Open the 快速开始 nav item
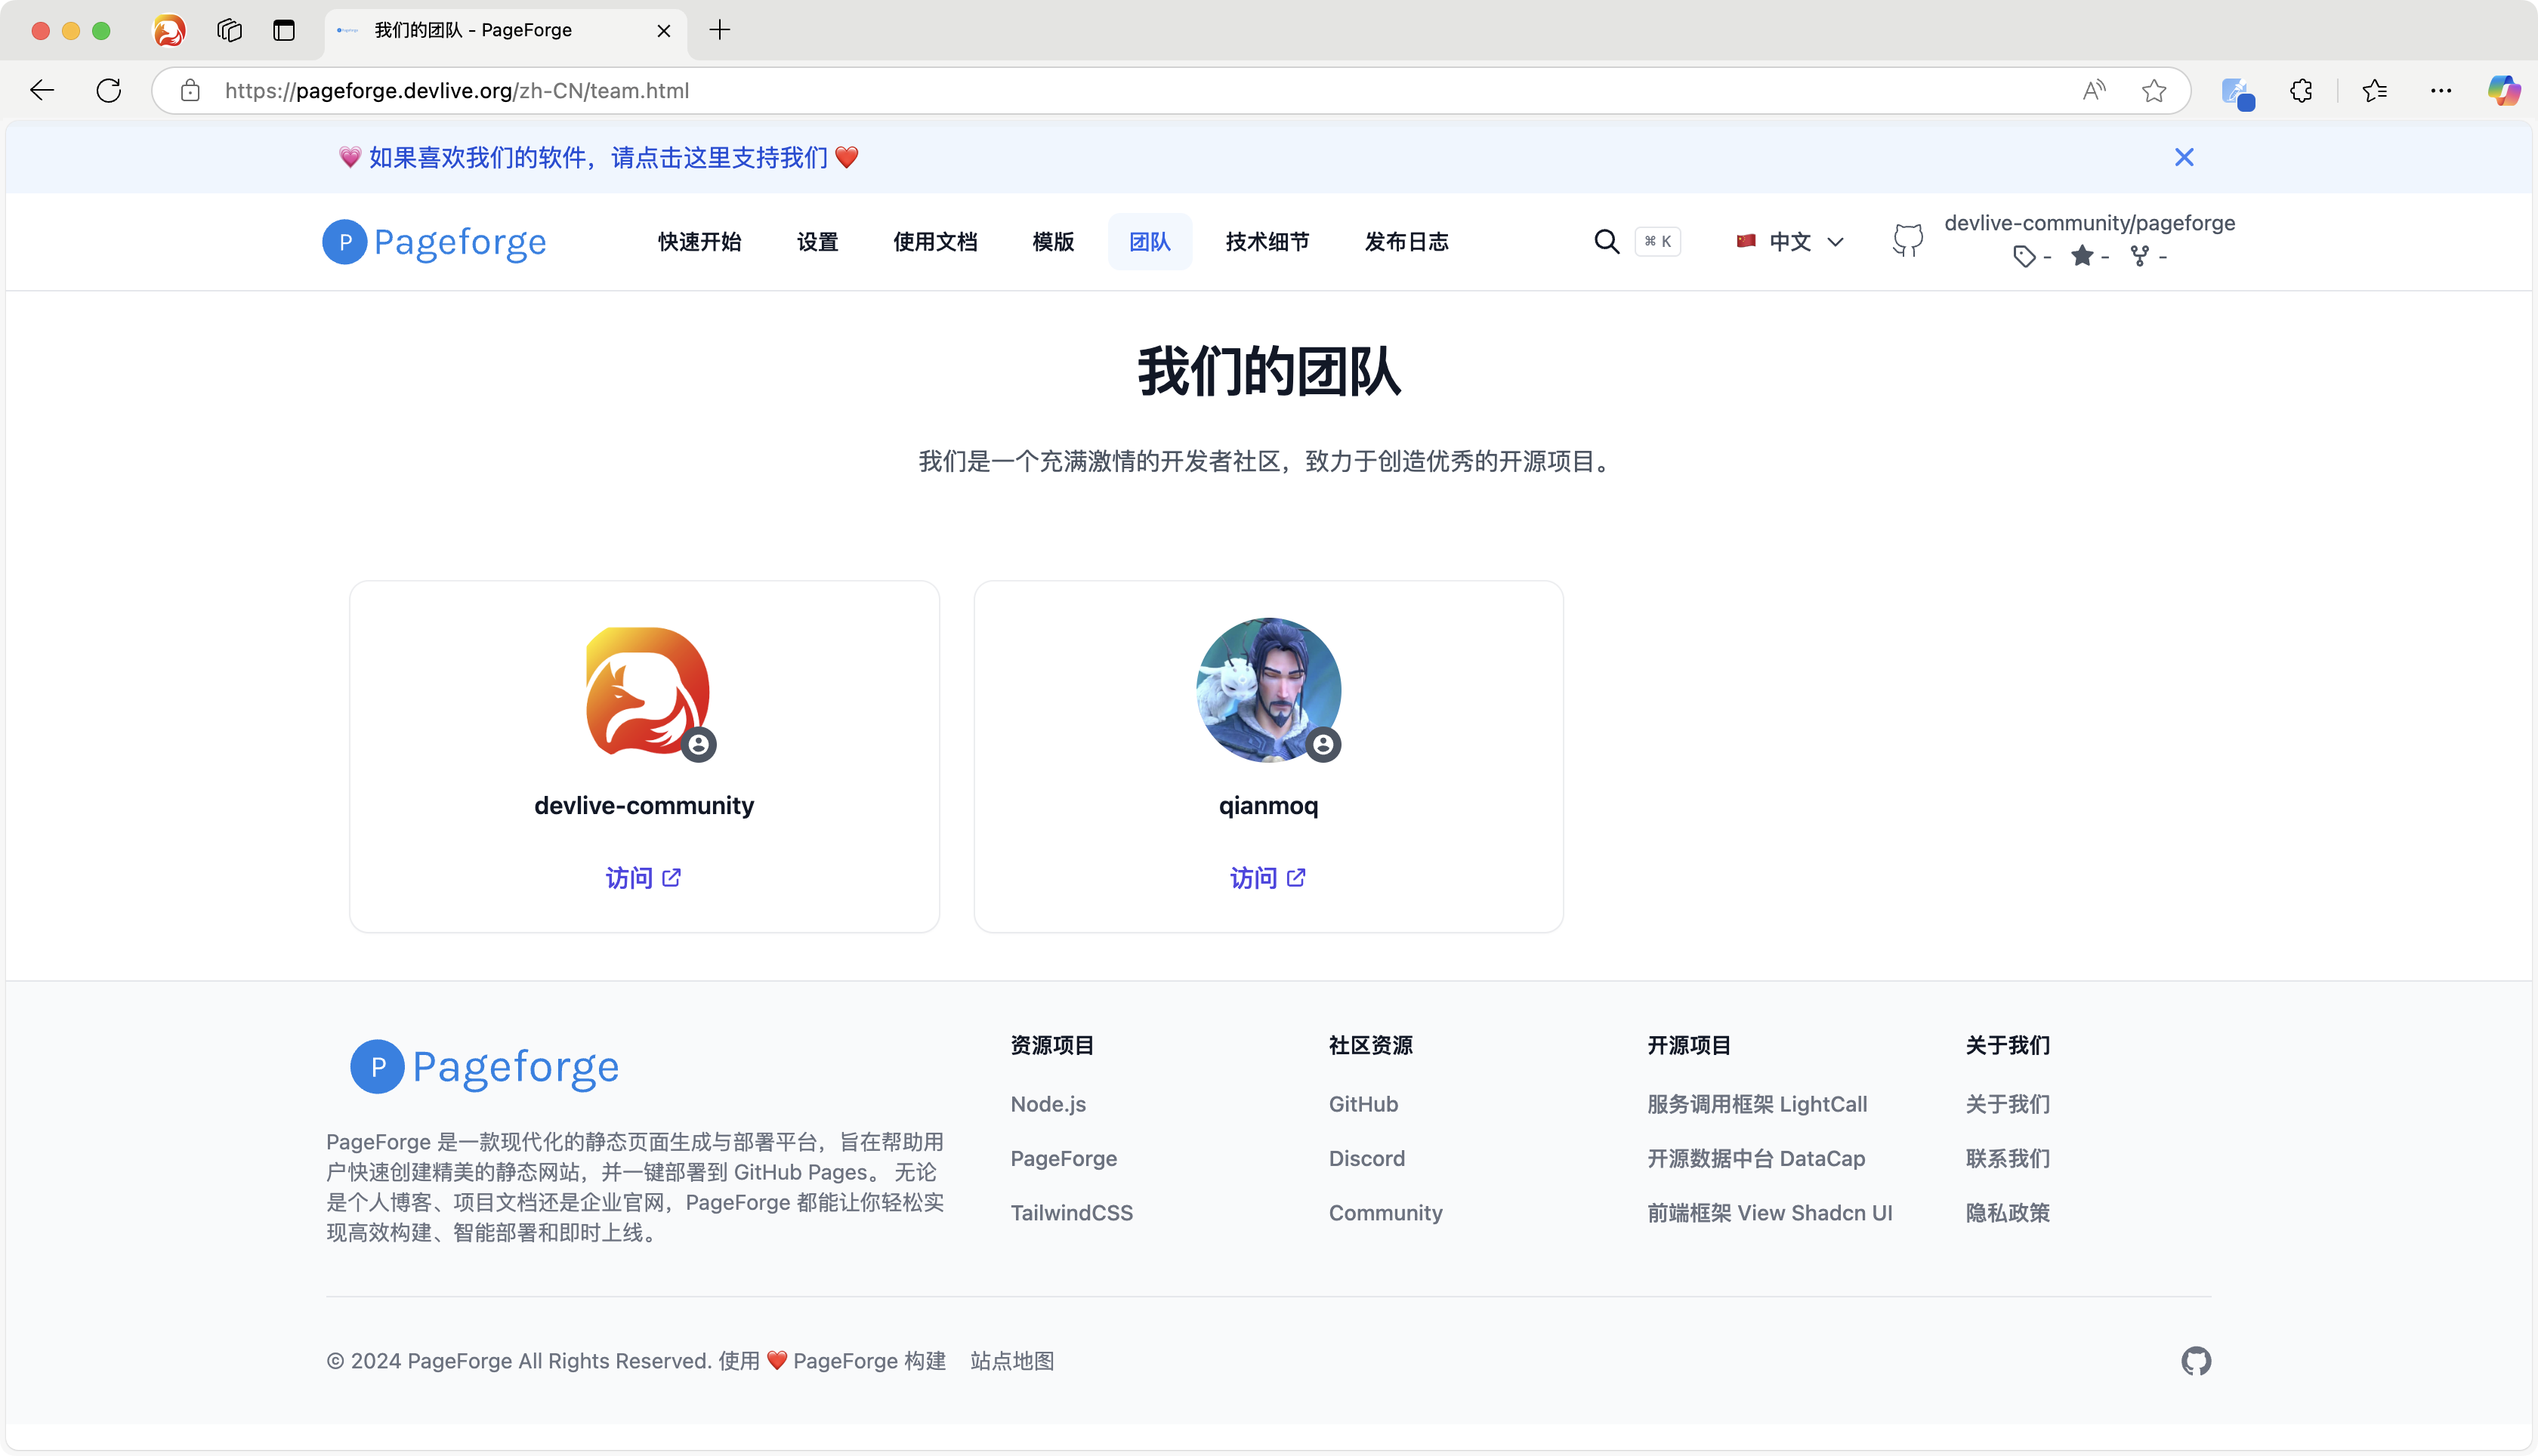Image resolution: width=2538 pixels, height=1456 pixels. [699, 241]
